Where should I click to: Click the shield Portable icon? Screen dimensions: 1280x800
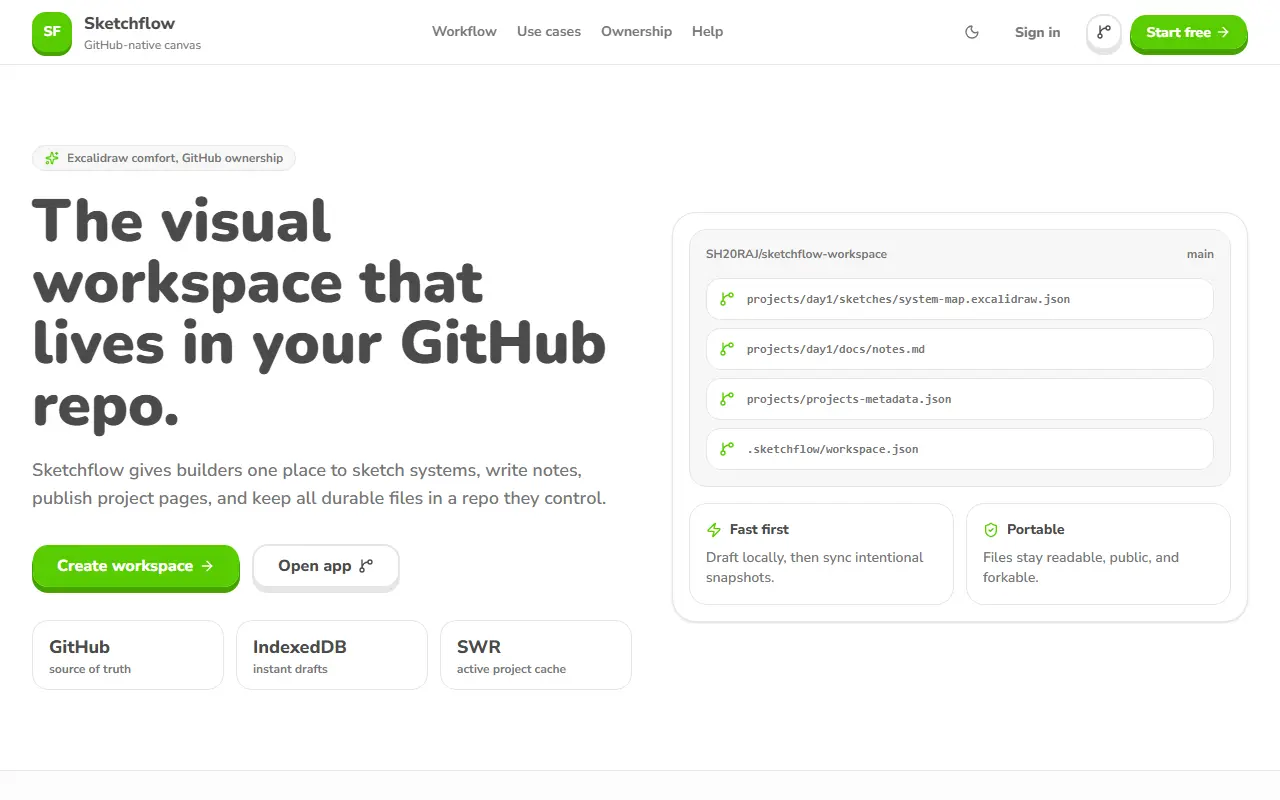pos(991,530)
